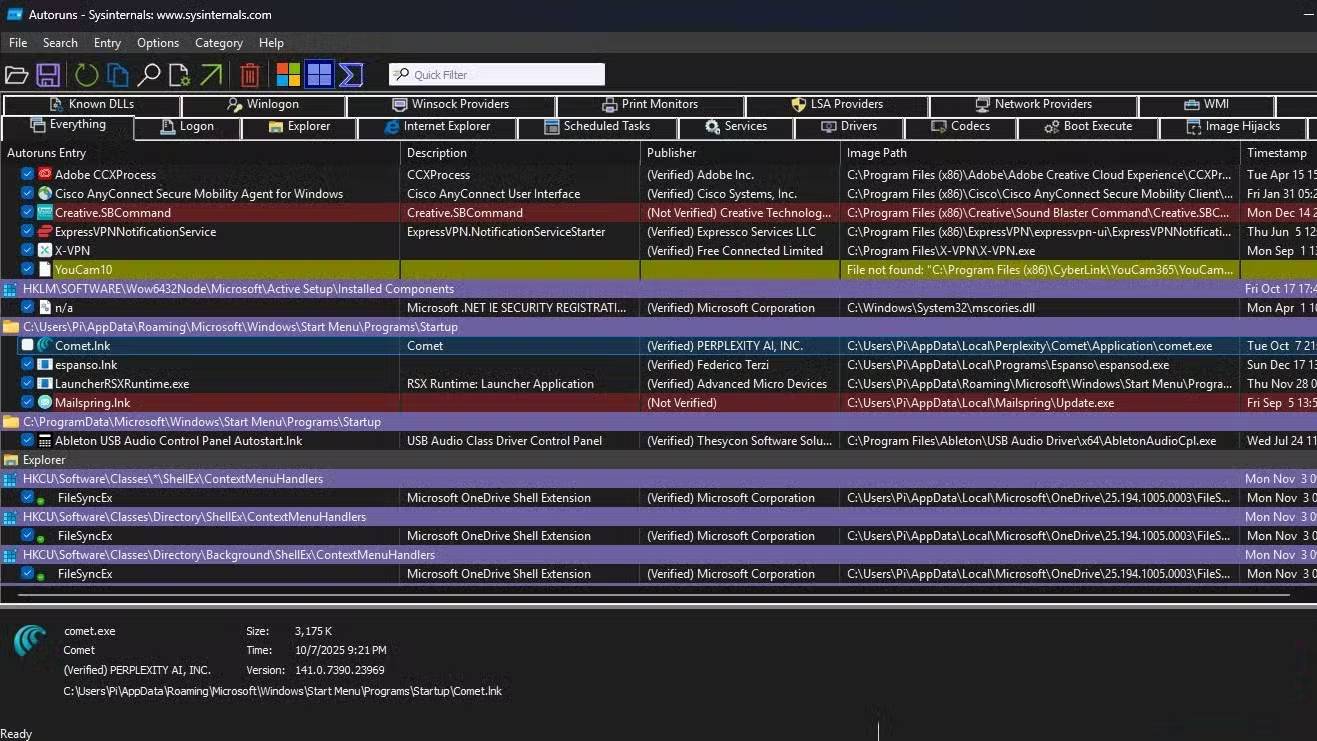This screenshot has width=1317, height=741.
Task: Toggle the colored Microsoft logo filter icon
Action: (288, 75)
